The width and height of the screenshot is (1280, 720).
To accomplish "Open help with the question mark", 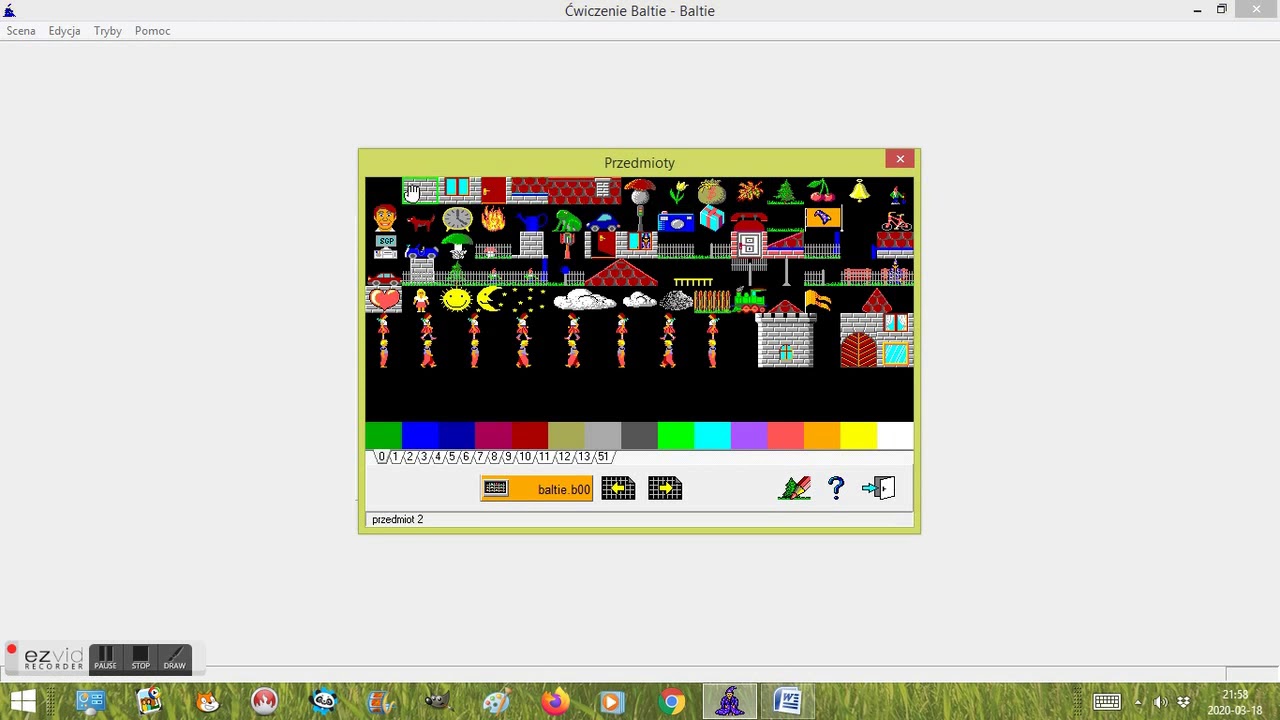I will (x=836, y=488).
